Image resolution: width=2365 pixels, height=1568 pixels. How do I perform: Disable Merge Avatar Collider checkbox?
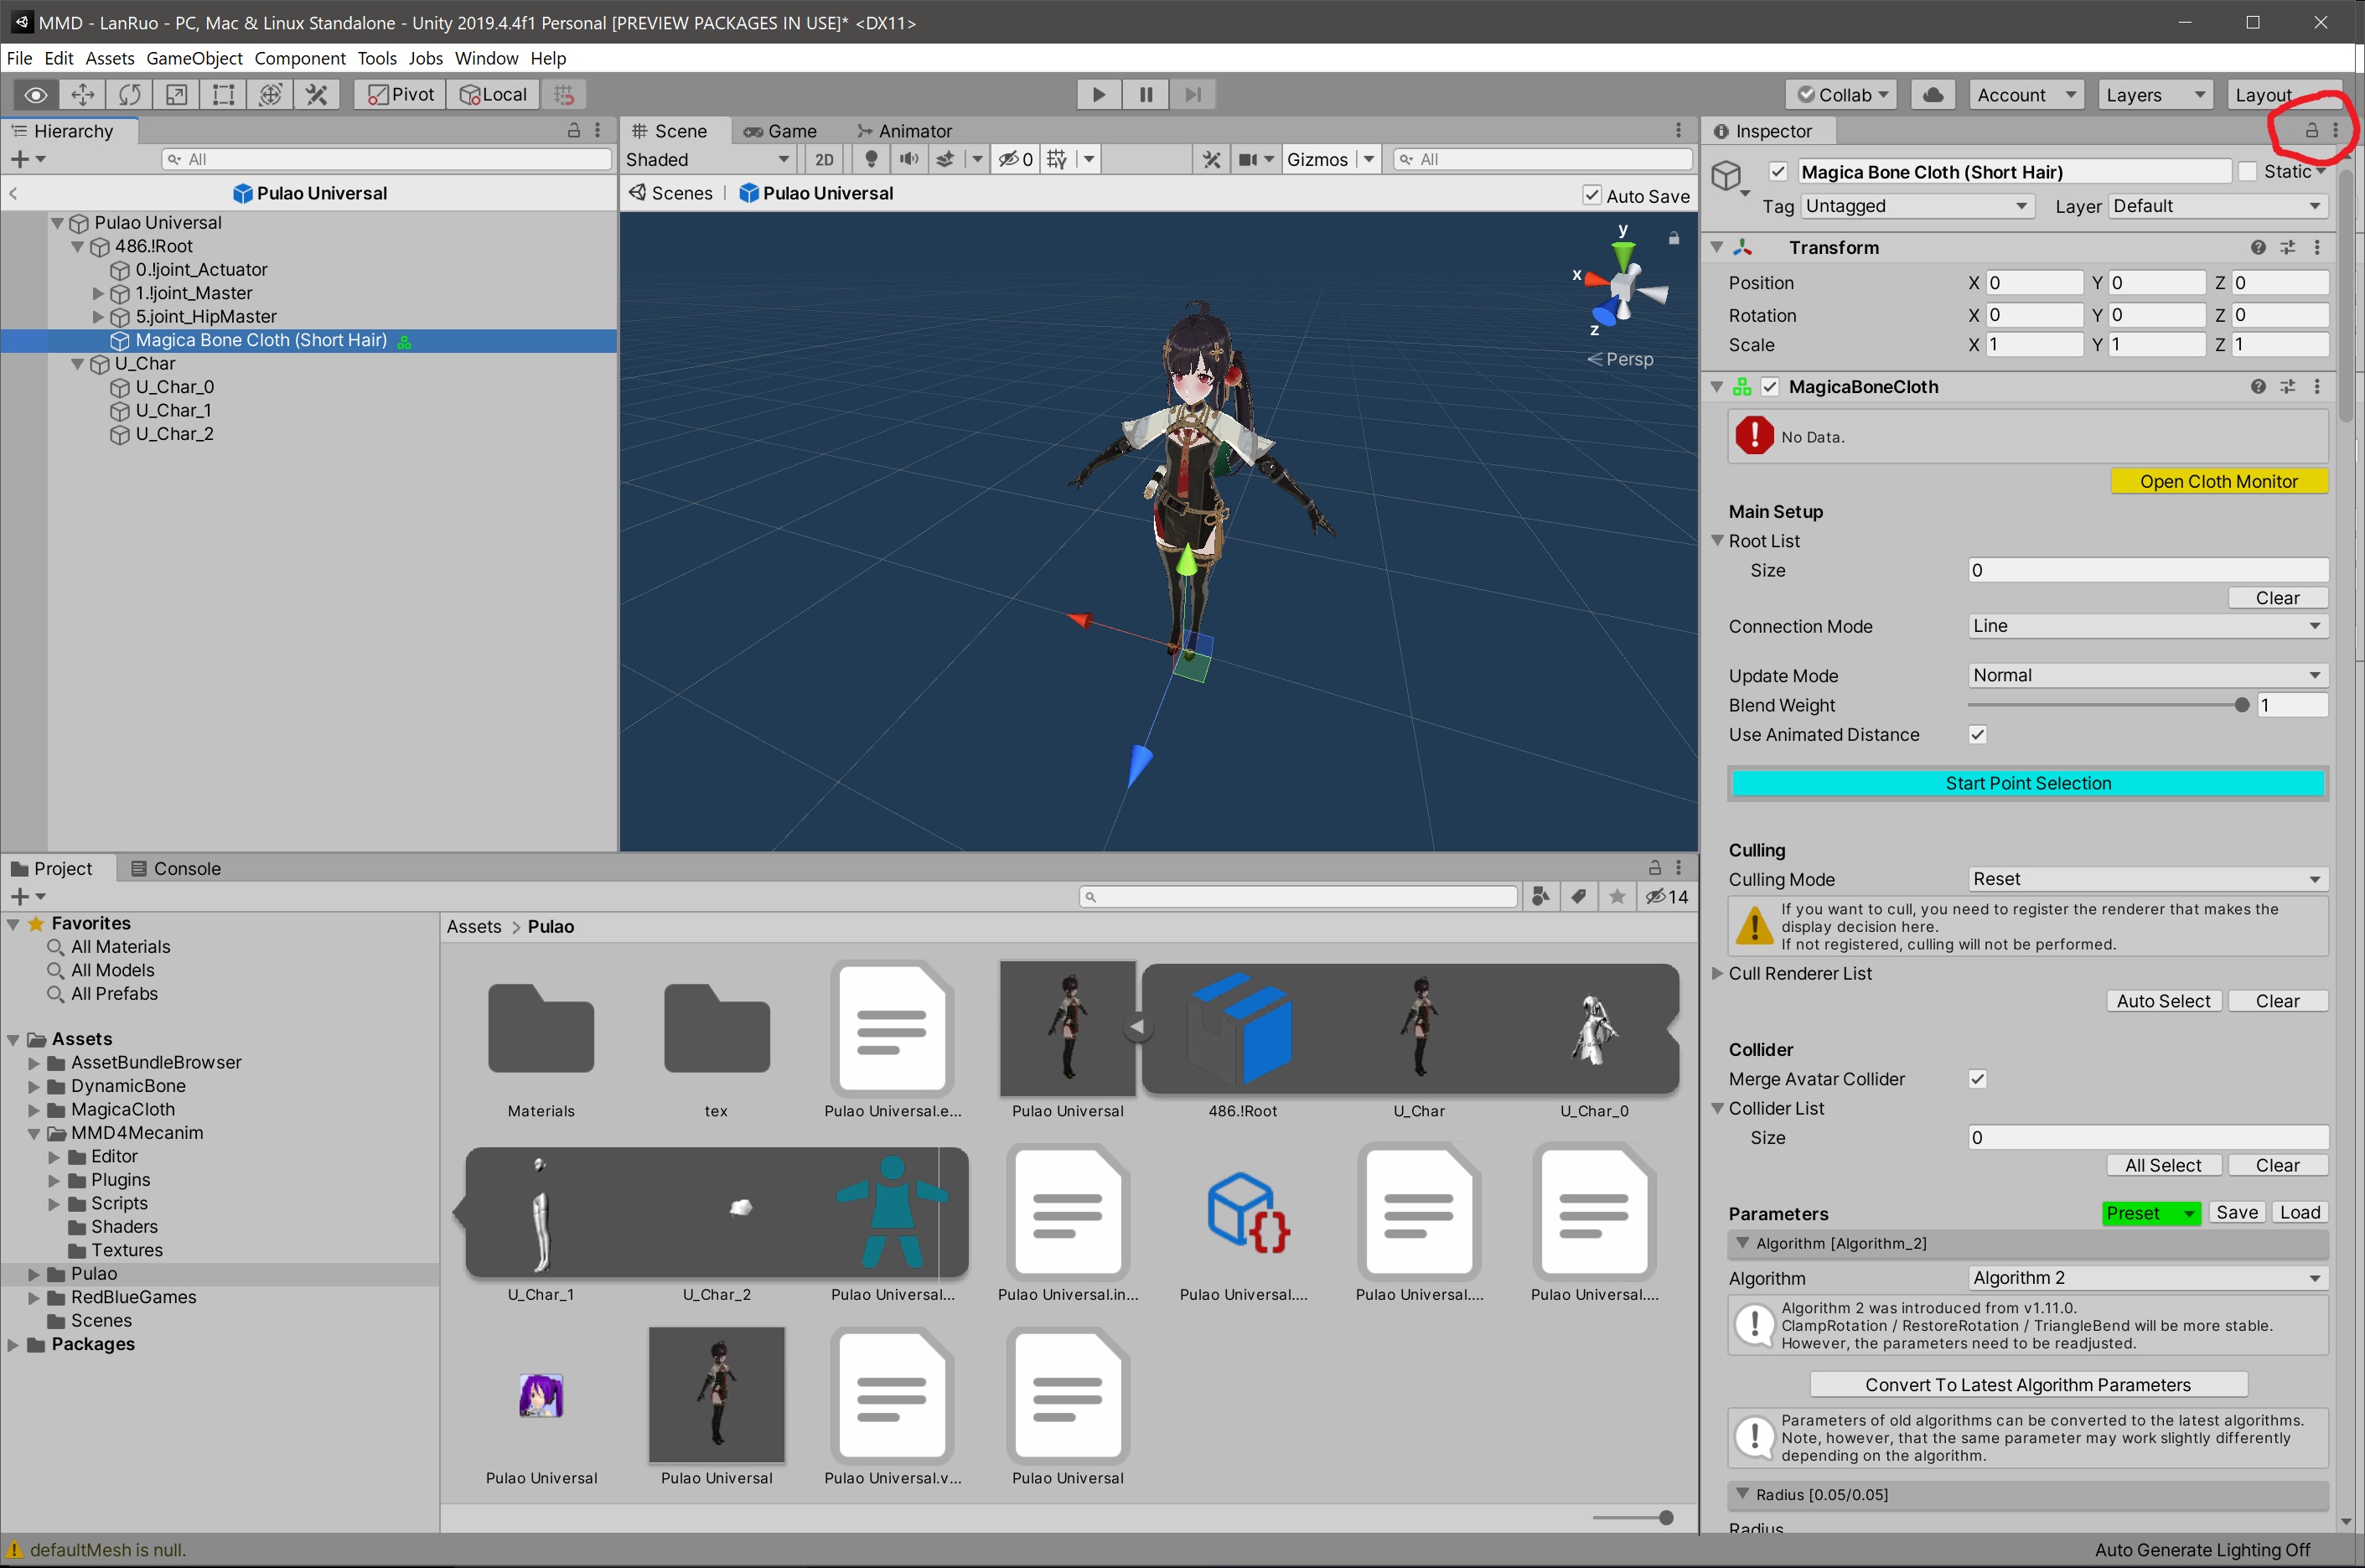point(1977,1079)
